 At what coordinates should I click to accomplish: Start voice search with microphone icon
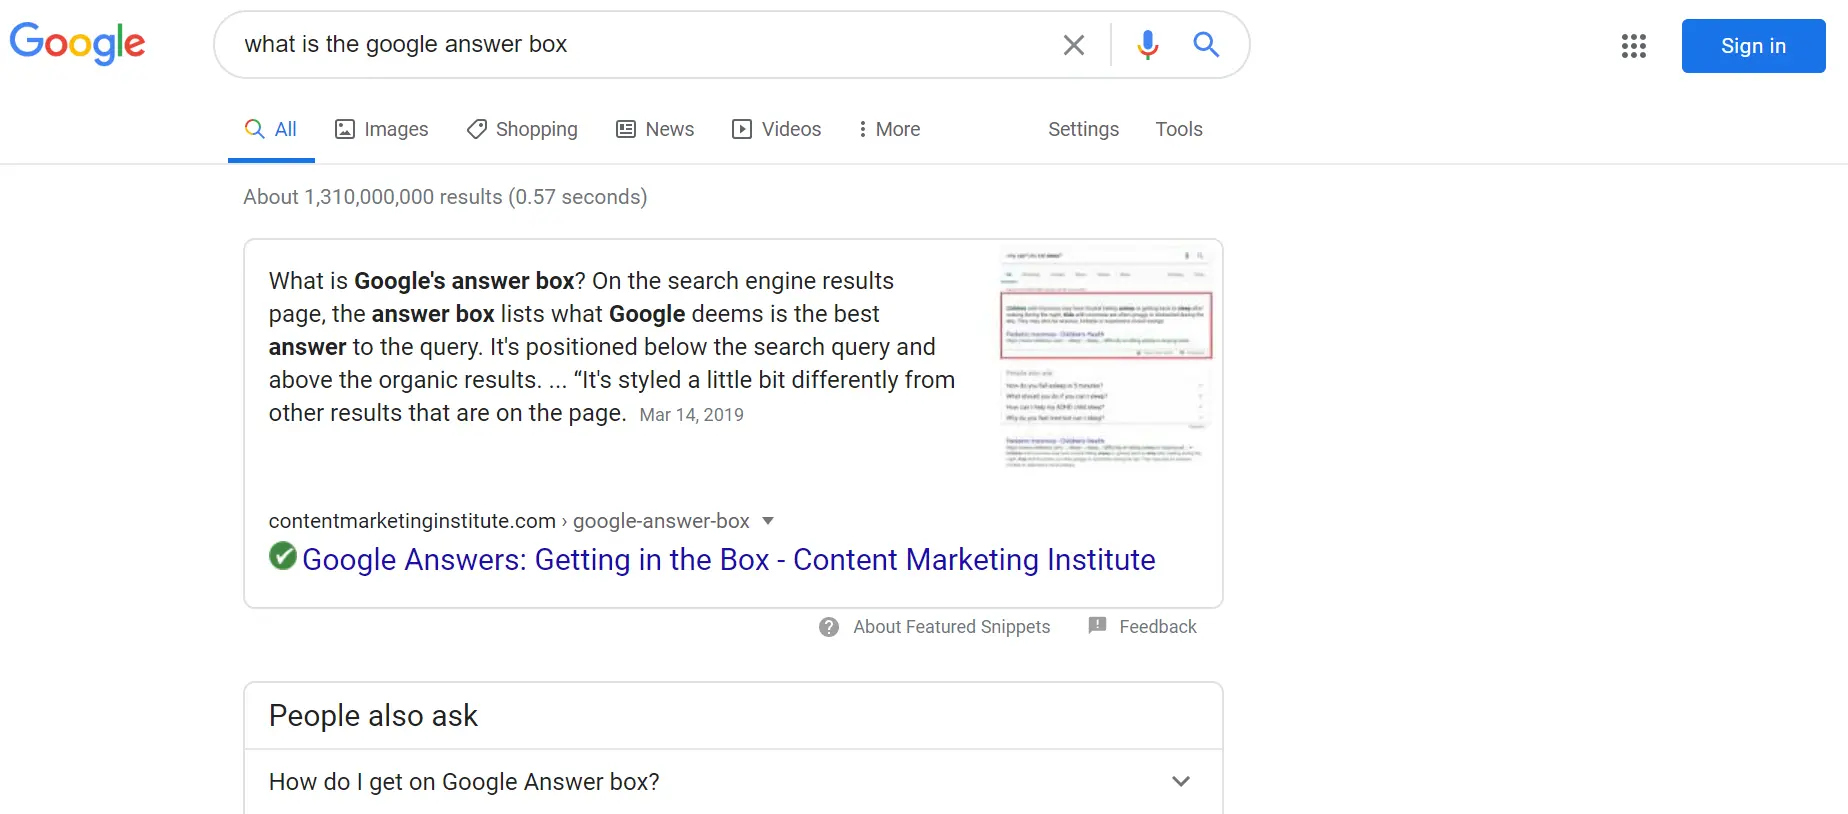point(1148,45)
